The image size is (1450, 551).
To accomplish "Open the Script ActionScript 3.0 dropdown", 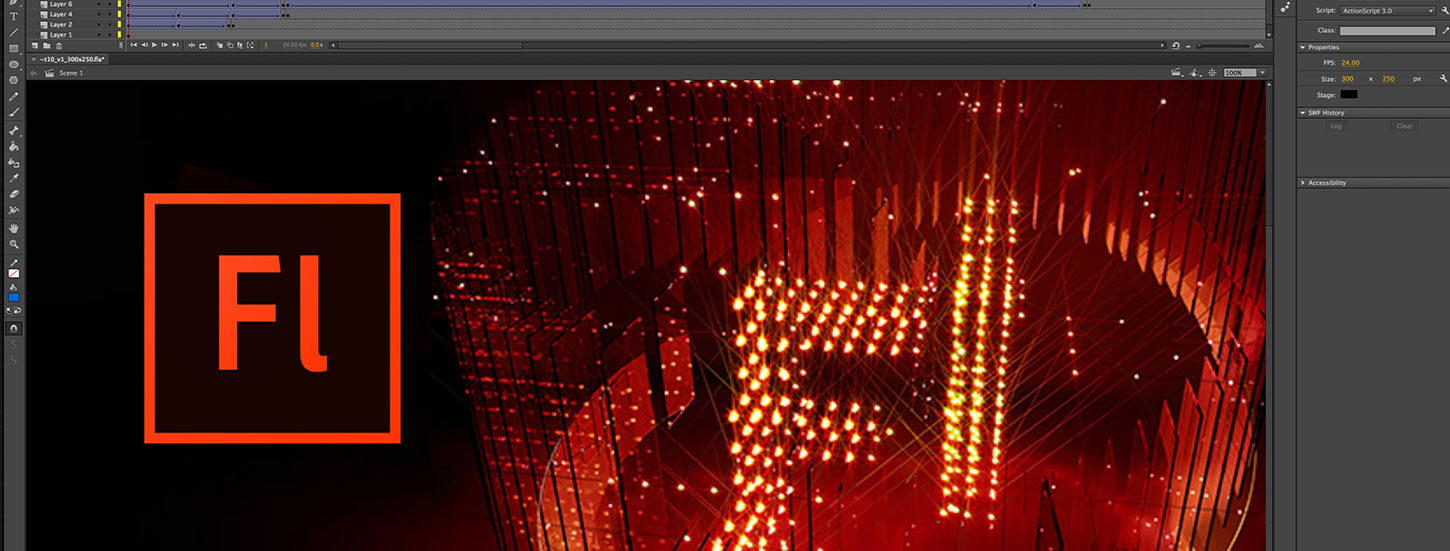I will click(1387, 11).
